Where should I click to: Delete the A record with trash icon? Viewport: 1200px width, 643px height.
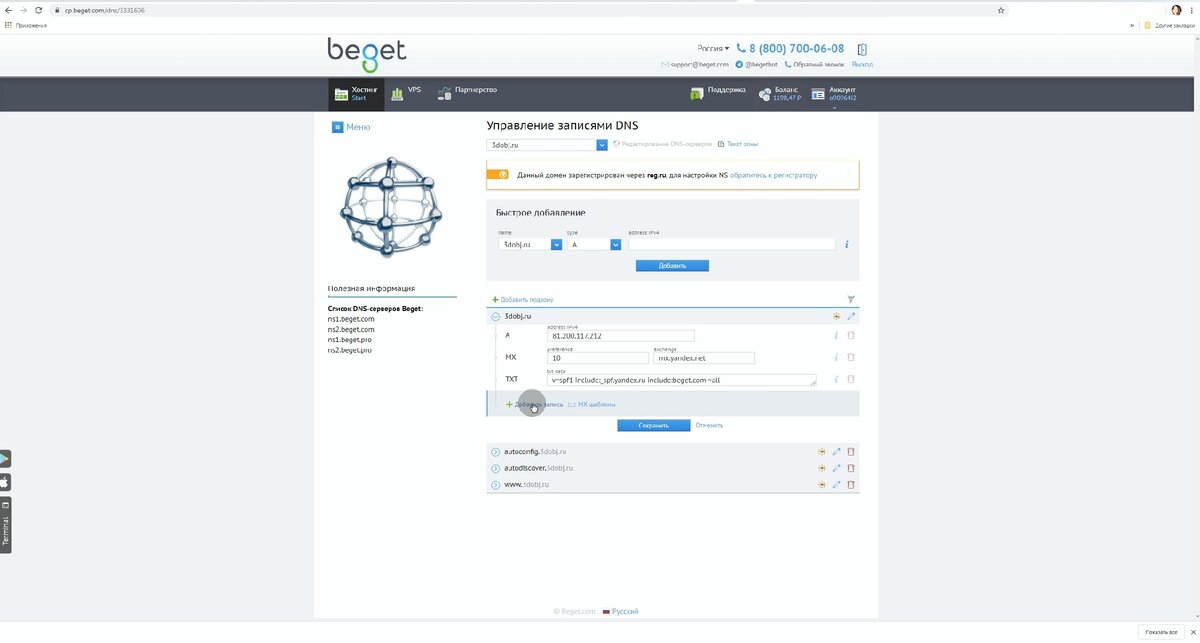click(x=851, y=336)
